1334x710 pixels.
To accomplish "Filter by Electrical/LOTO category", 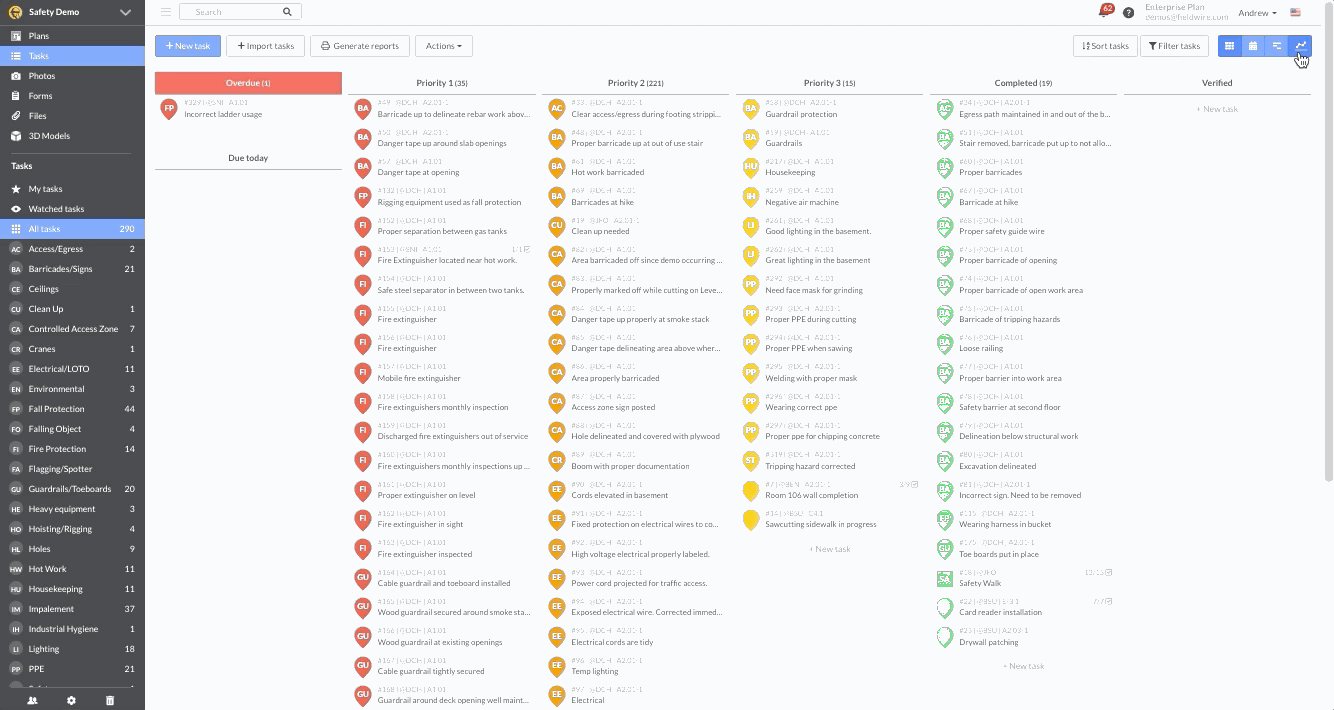I will tap(72, 369).
